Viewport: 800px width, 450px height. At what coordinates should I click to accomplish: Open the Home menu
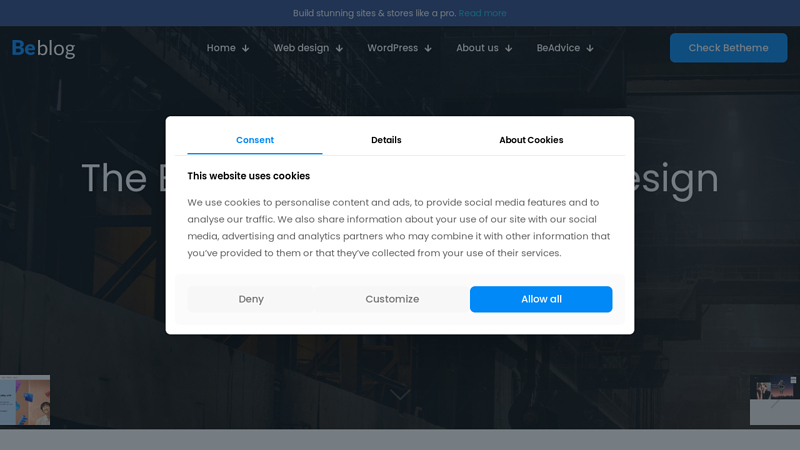click(221, 48)
